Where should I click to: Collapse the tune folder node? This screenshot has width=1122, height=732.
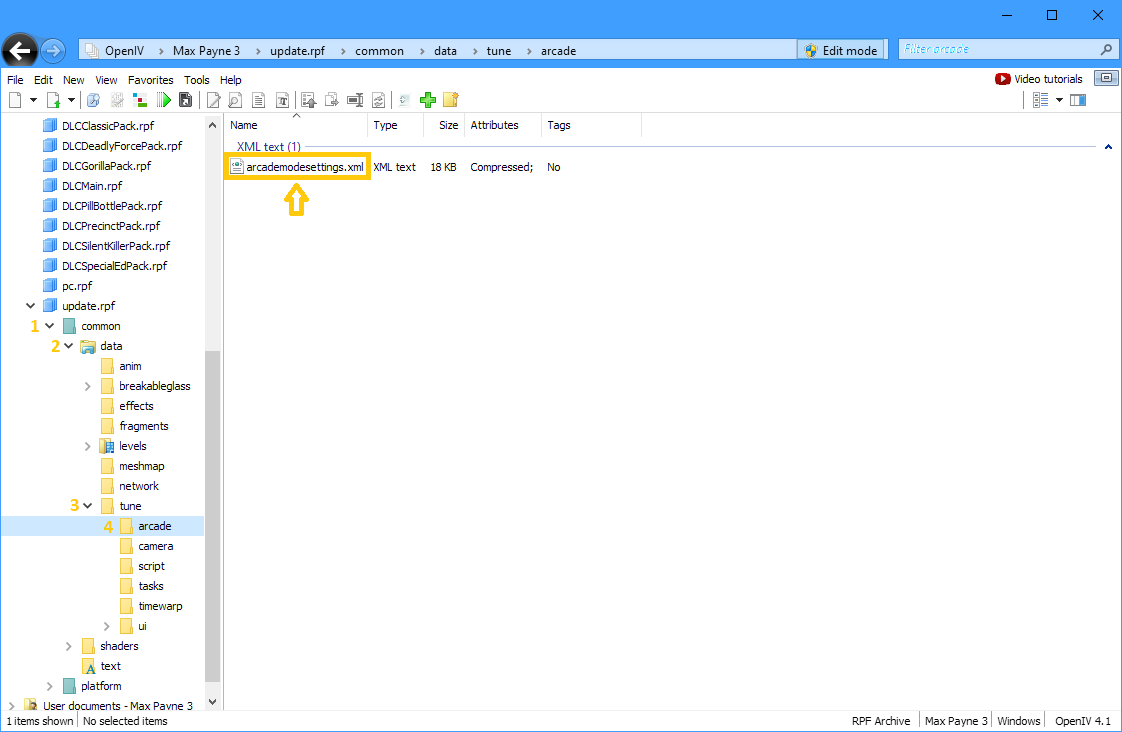87,506
